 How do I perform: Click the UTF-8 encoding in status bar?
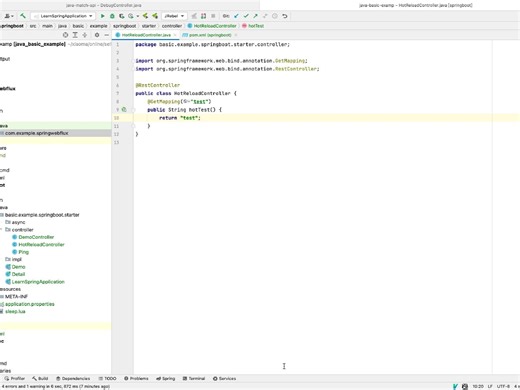[503, 386]
